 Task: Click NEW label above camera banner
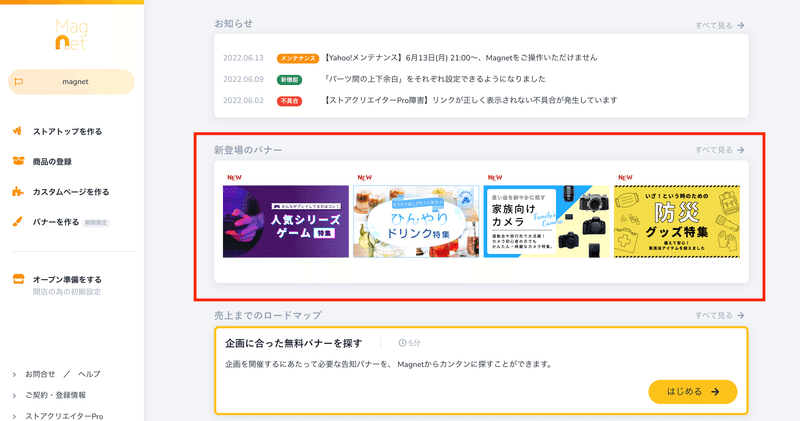tap(495, 178)
